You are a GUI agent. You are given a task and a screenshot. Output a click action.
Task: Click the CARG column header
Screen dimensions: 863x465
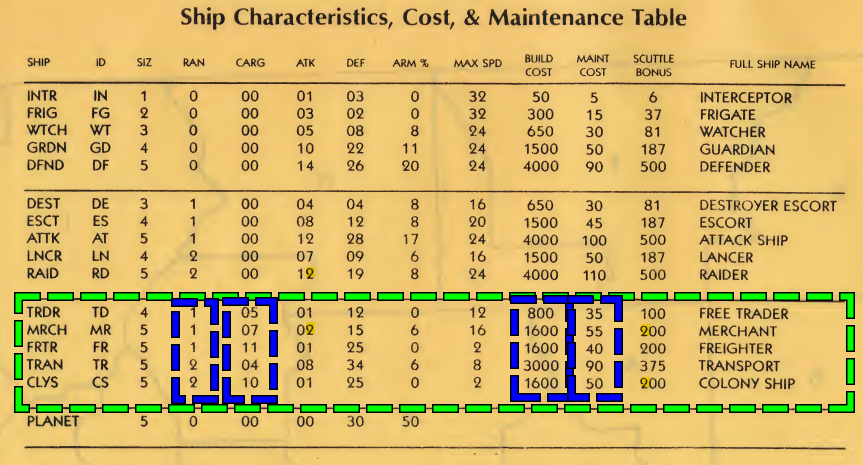tap(250, 63)
